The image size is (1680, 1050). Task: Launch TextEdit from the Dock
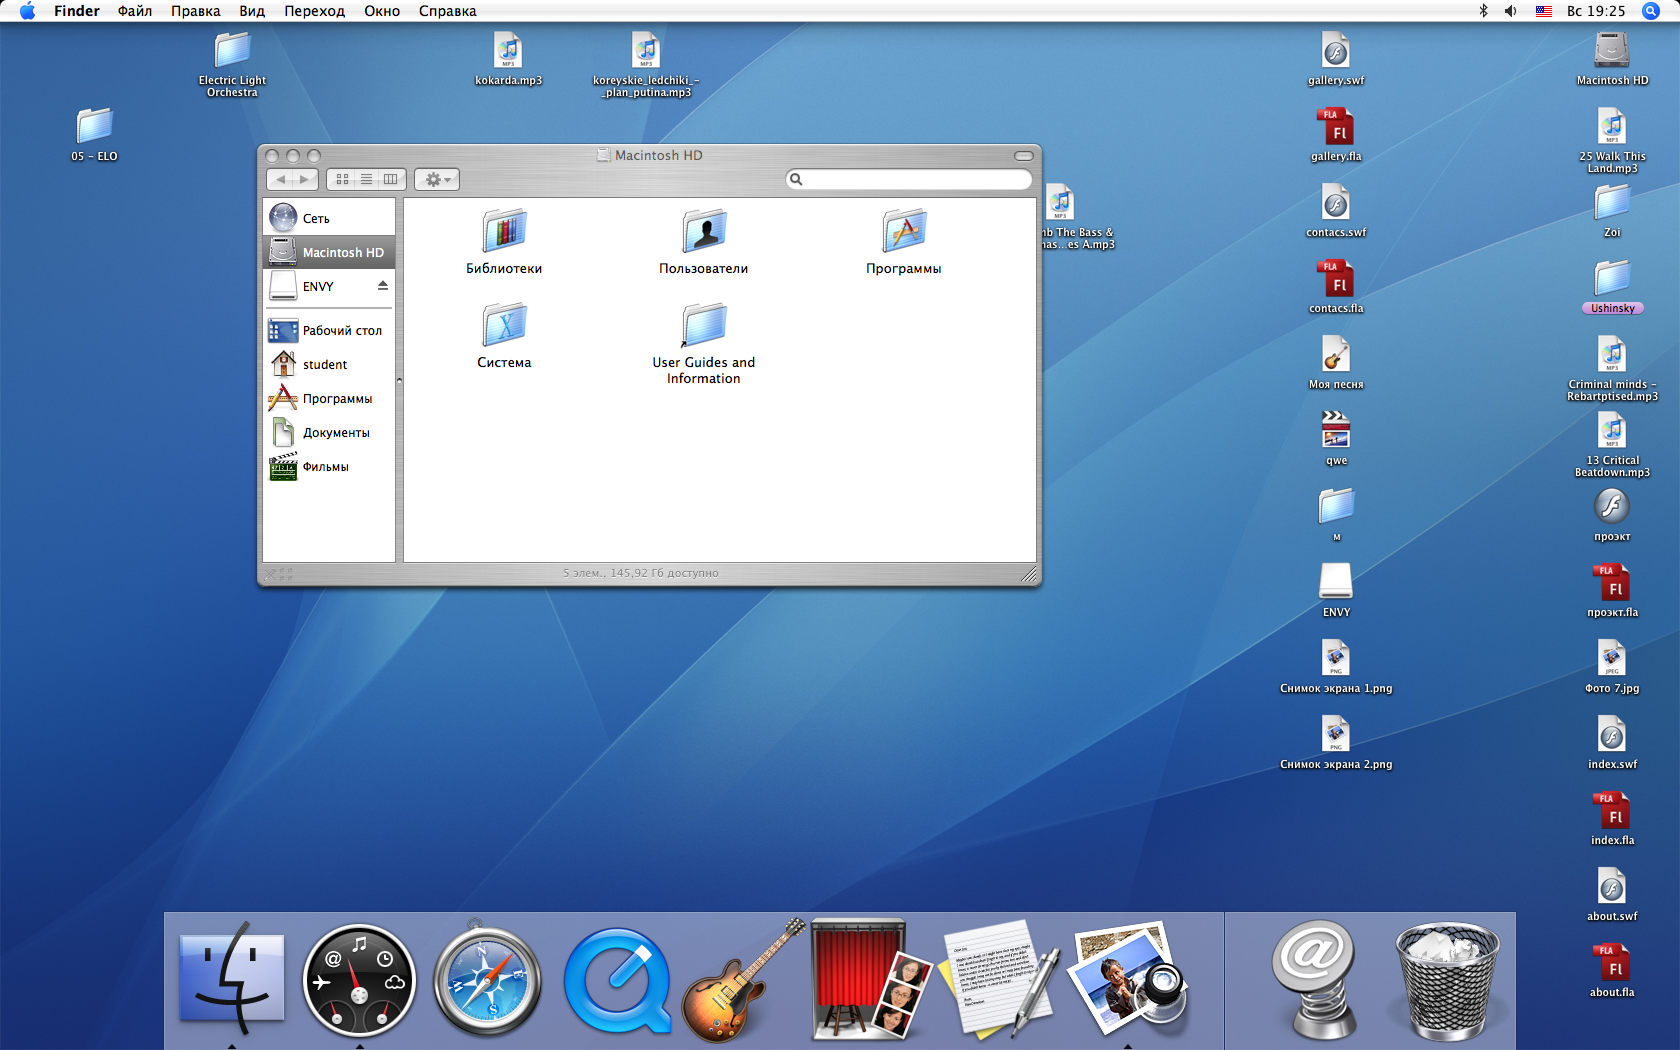(1000, 980)
